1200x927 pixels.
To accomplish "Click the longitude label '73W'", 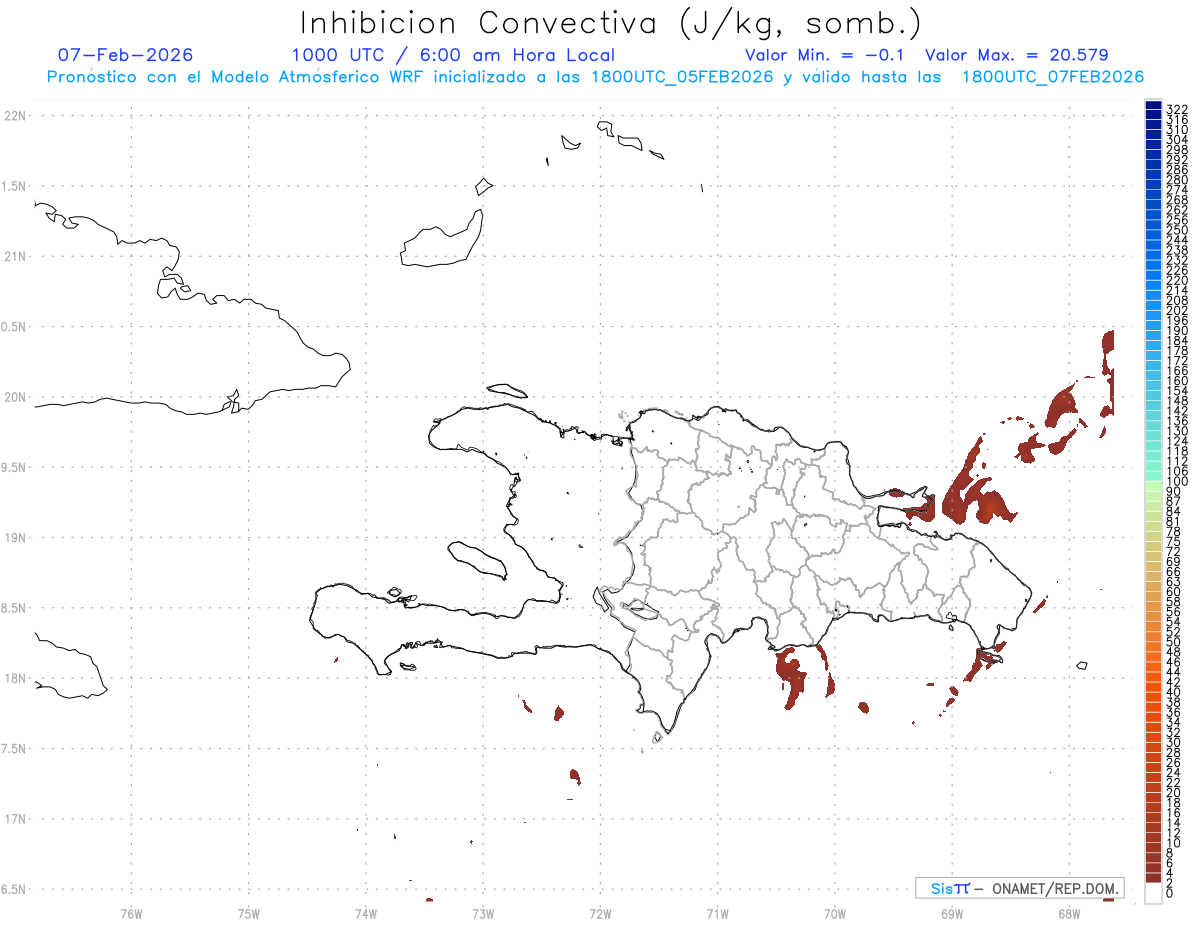I will (483, 913).
